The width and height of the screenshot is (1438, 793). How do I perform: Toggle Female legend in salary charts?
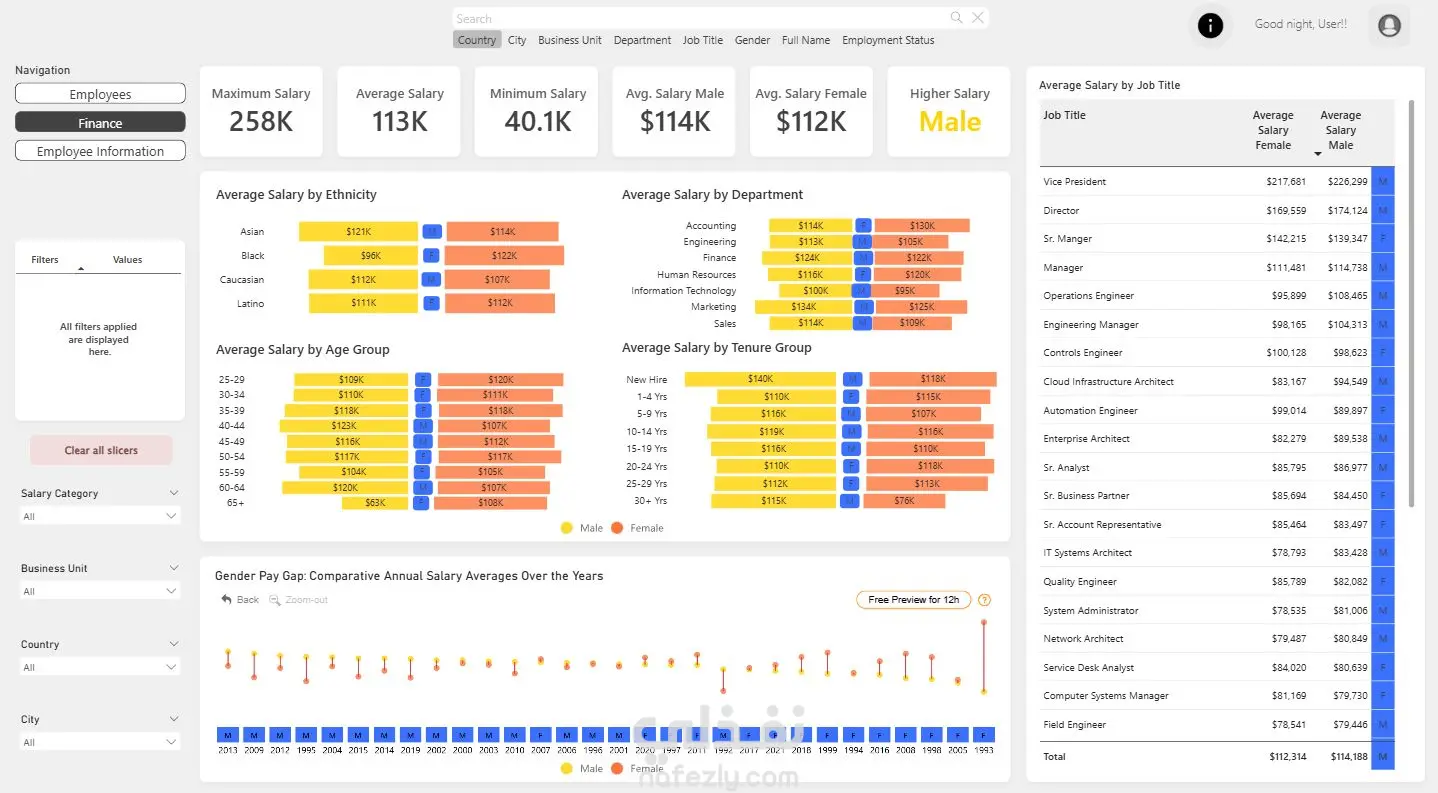point(637,528)
